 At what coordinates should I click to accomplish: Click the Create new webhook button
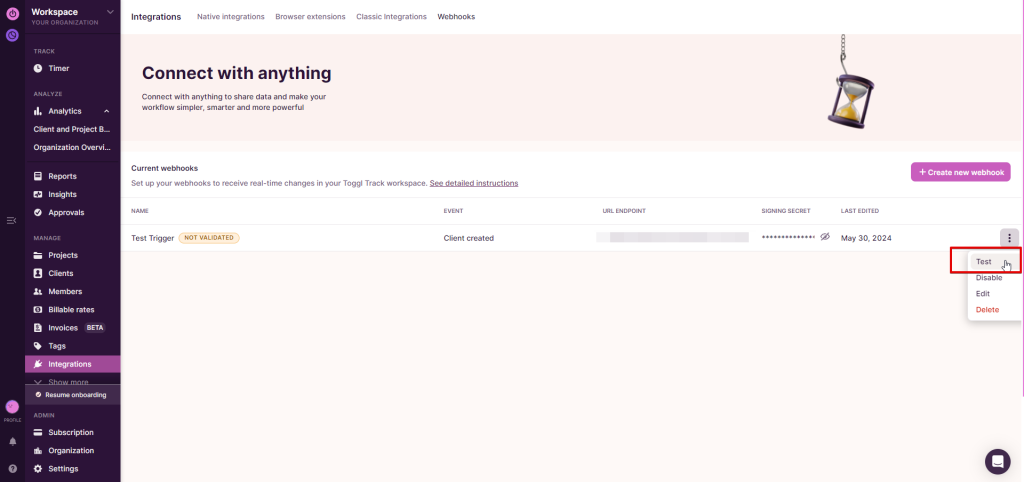point(960,172)
